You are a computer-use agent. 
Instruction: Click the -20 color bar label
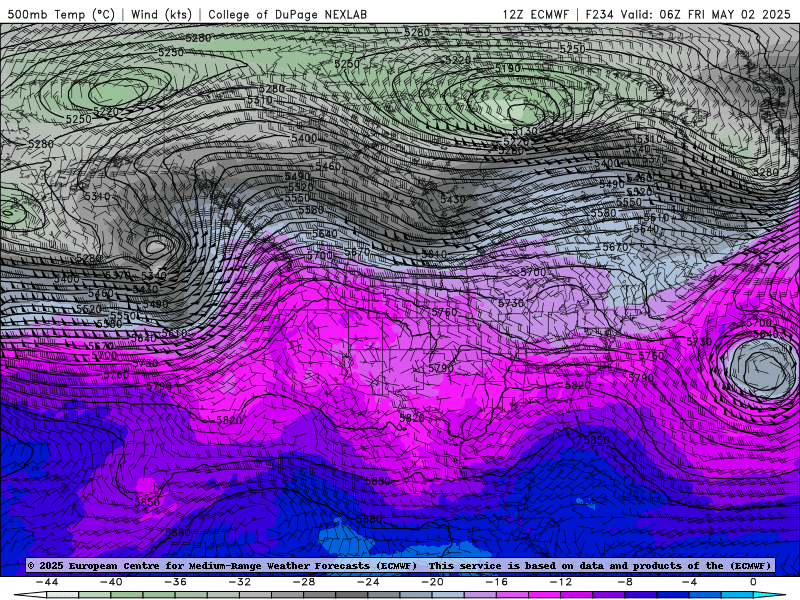[432, 582]
